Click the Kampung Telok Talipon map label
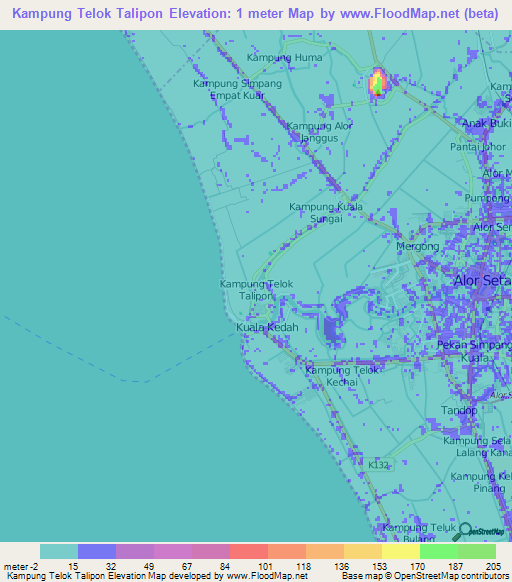 coord(256,290)
